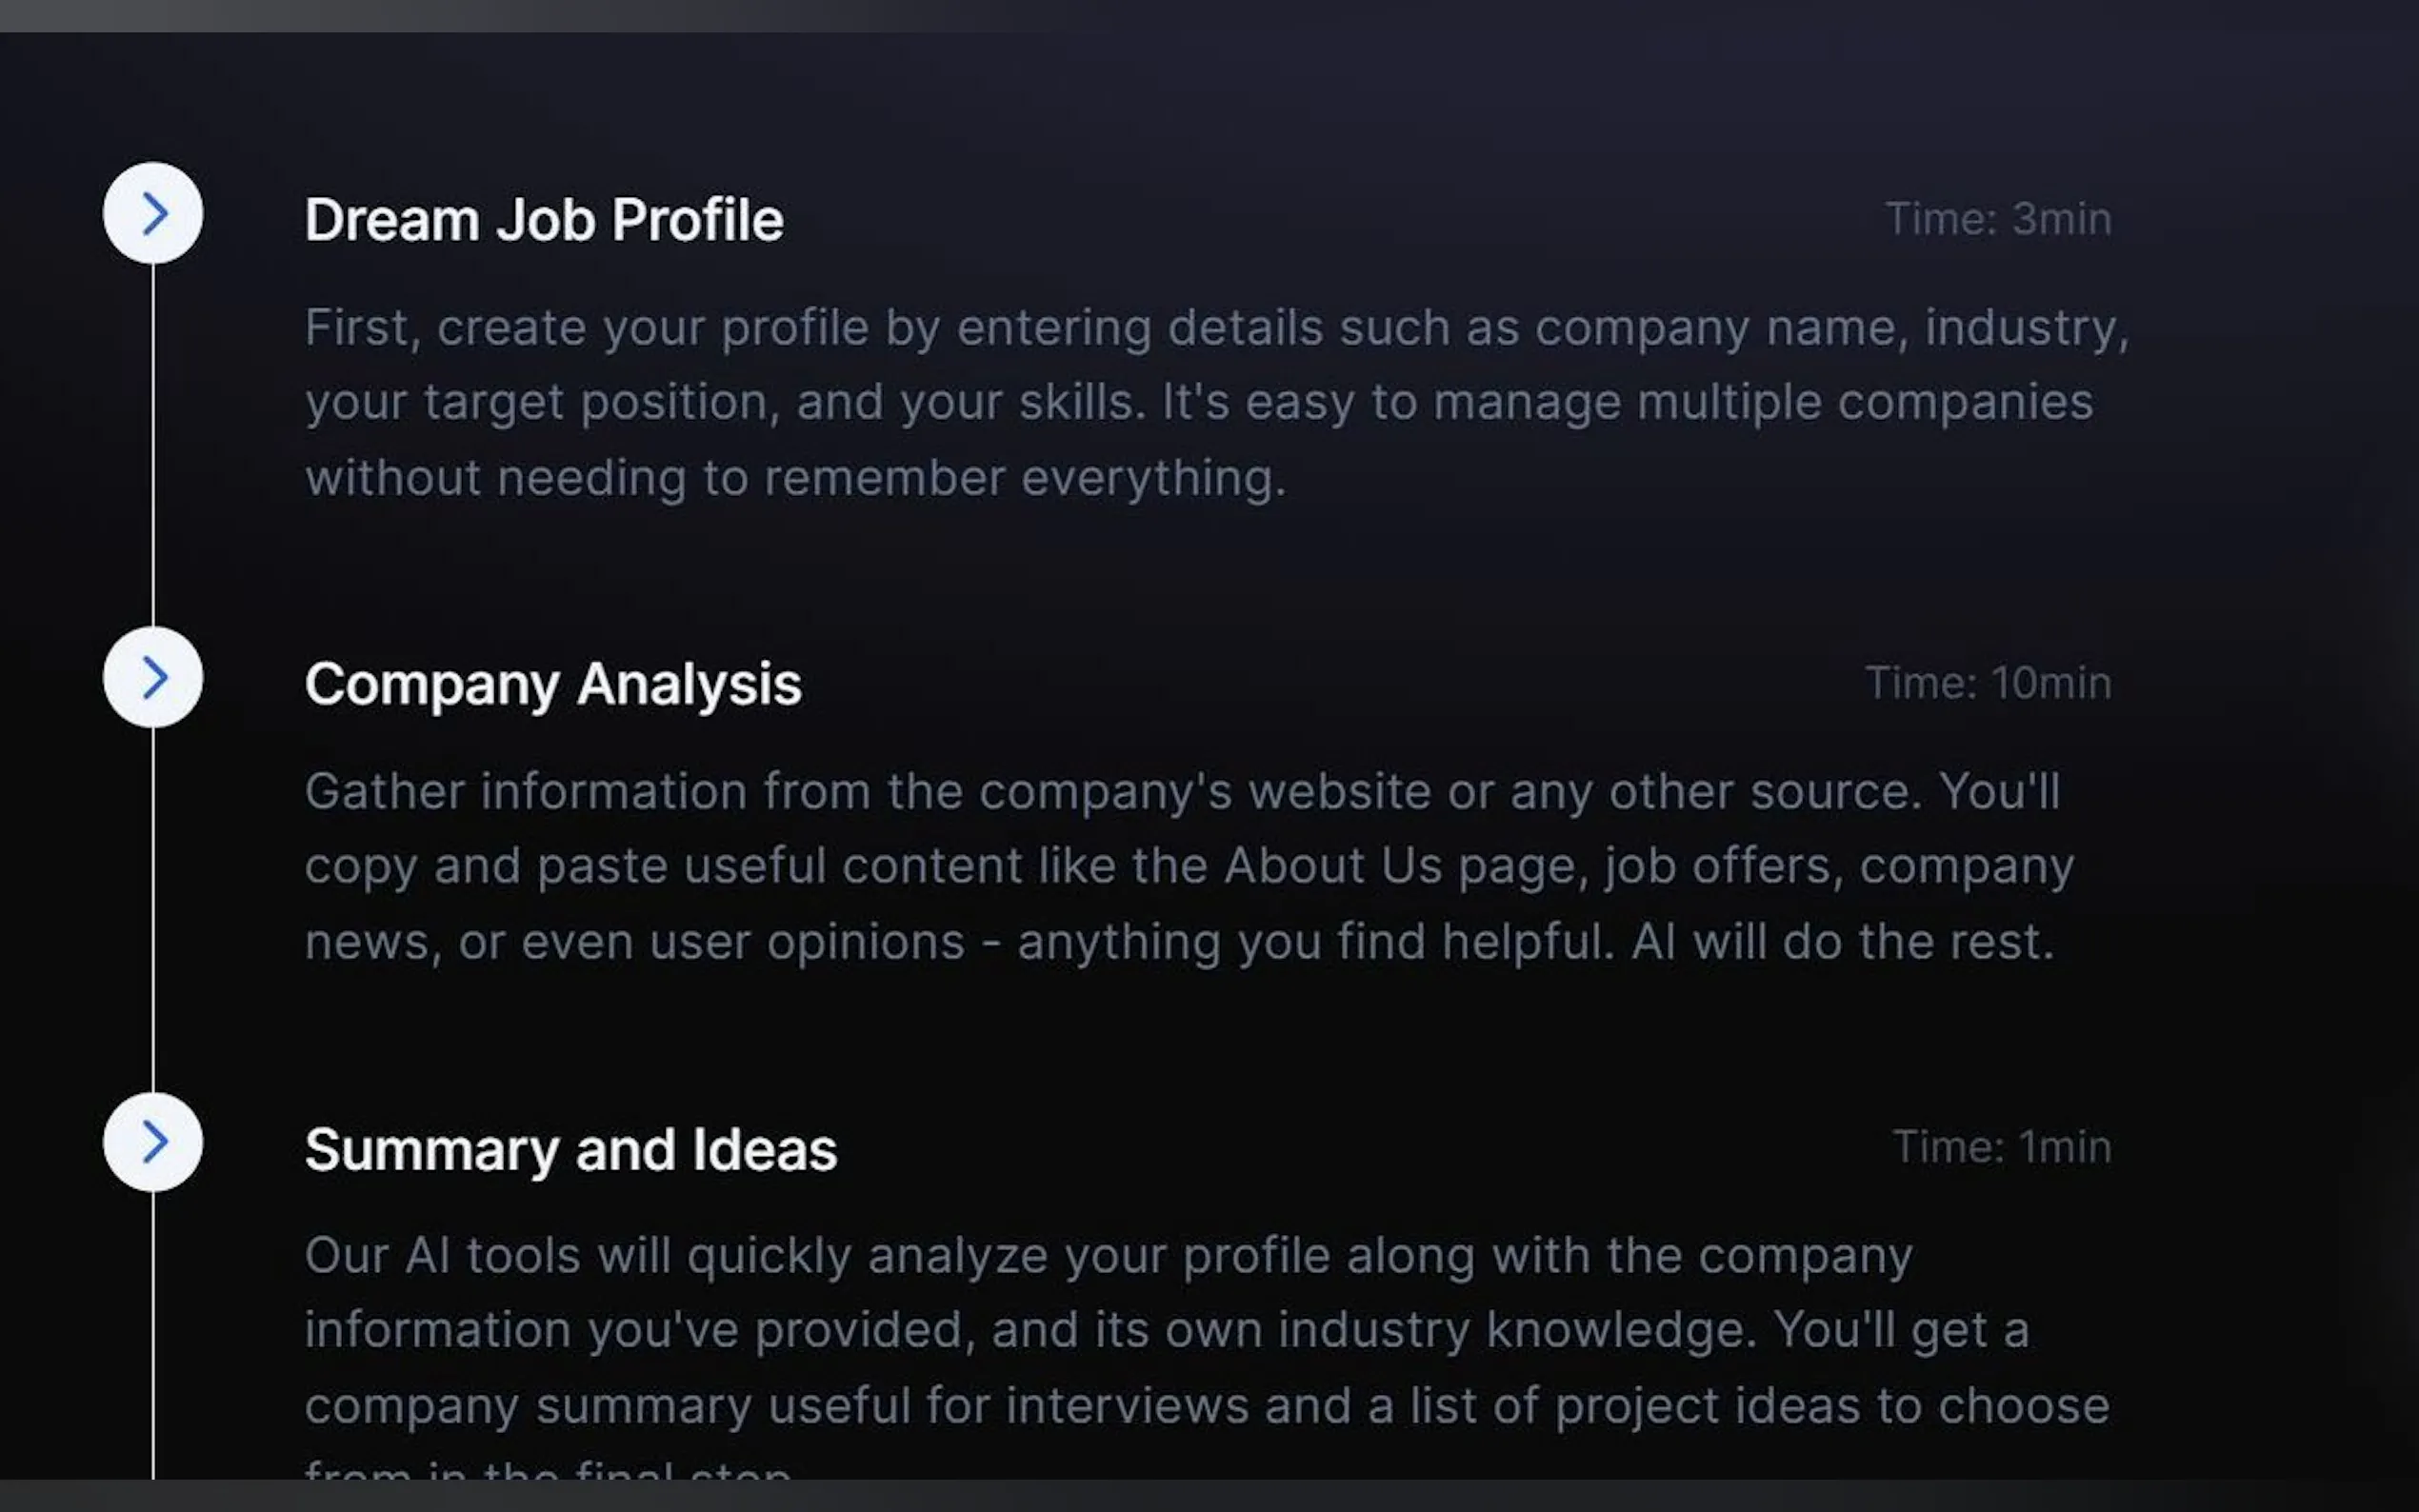
Task: Click the 'Gather information from the company's website' text
Action: coord(1180,792)
